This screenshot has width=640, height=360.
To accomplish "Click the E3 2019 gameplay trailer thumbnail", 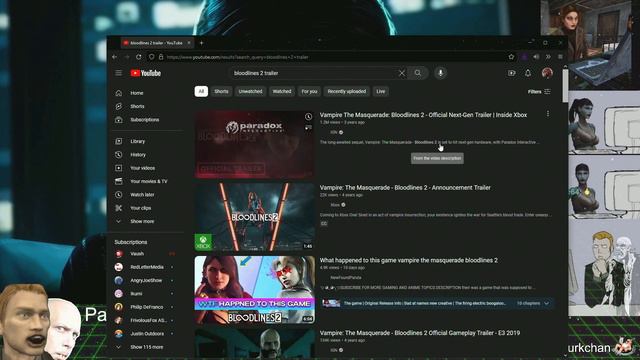I will tap(255, 343).
